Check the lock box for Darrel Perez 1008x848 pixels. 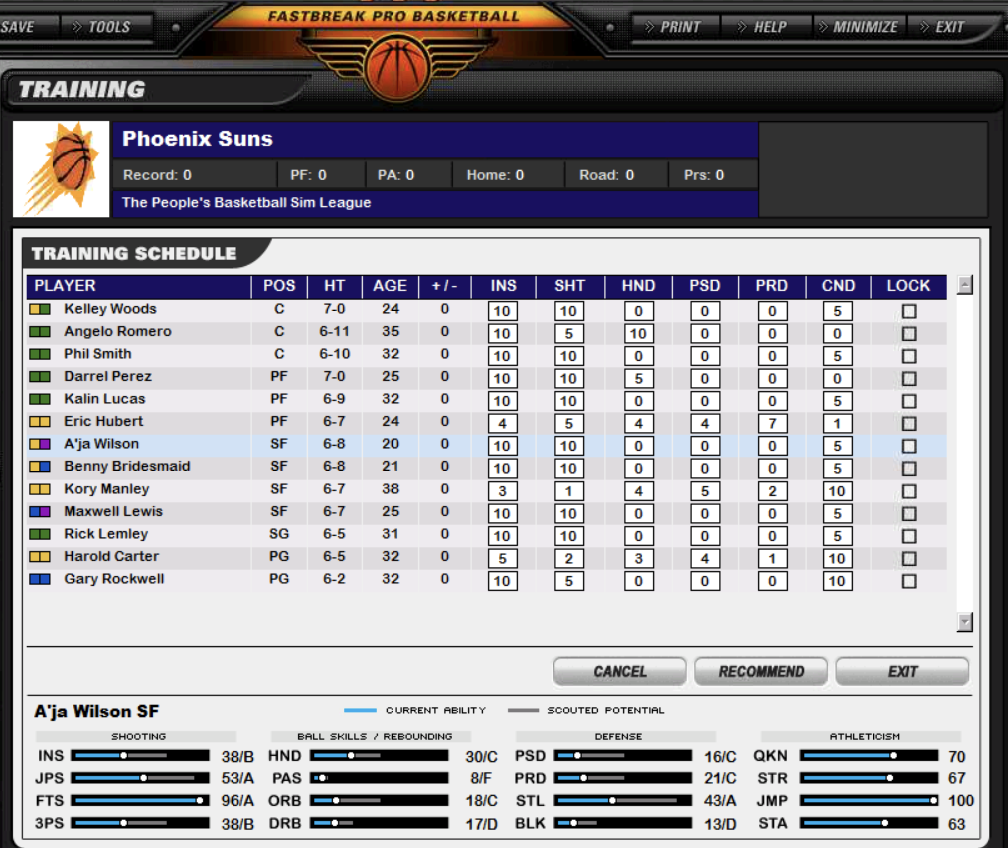click(908, 379)
